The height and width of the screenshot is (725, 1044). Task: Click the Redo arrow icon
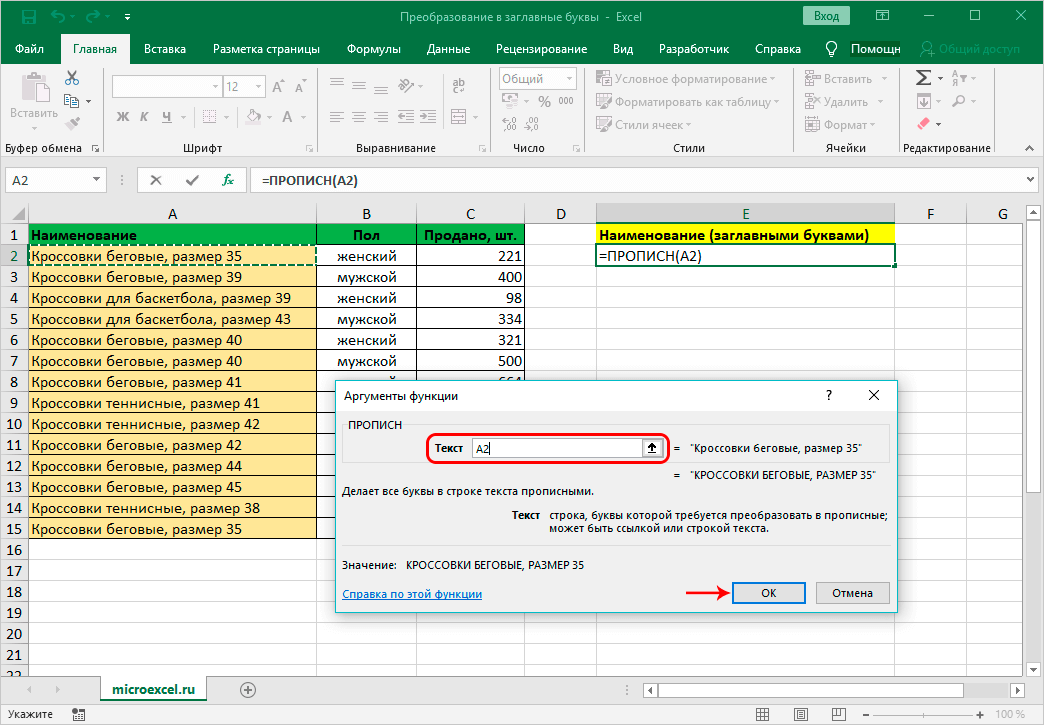(91, 16)
